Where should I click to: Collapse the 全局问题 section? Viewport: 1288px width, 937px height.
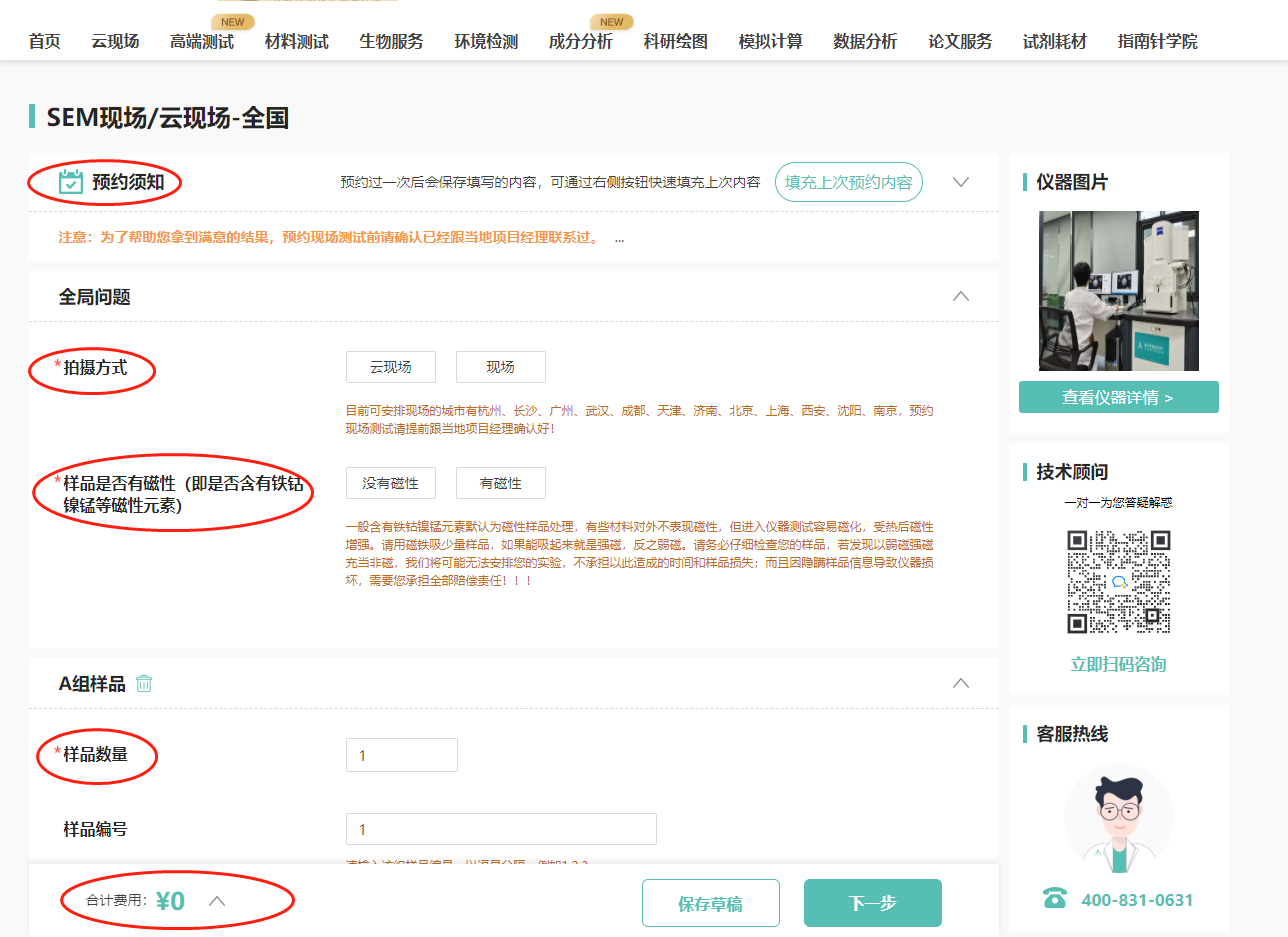(960, 296)
